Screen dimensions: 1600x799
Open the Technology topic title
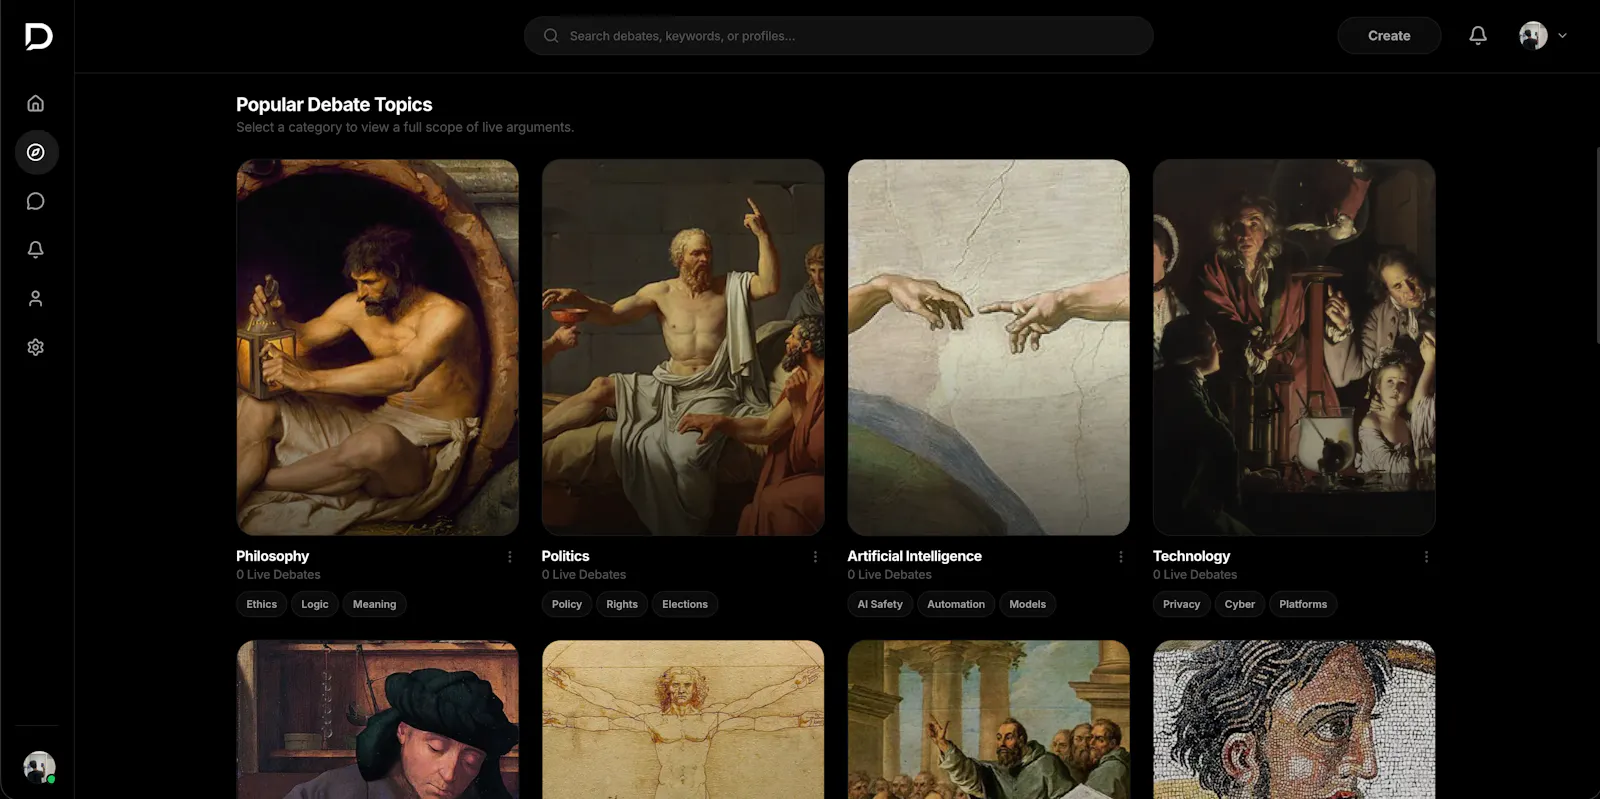(1192, 556)
